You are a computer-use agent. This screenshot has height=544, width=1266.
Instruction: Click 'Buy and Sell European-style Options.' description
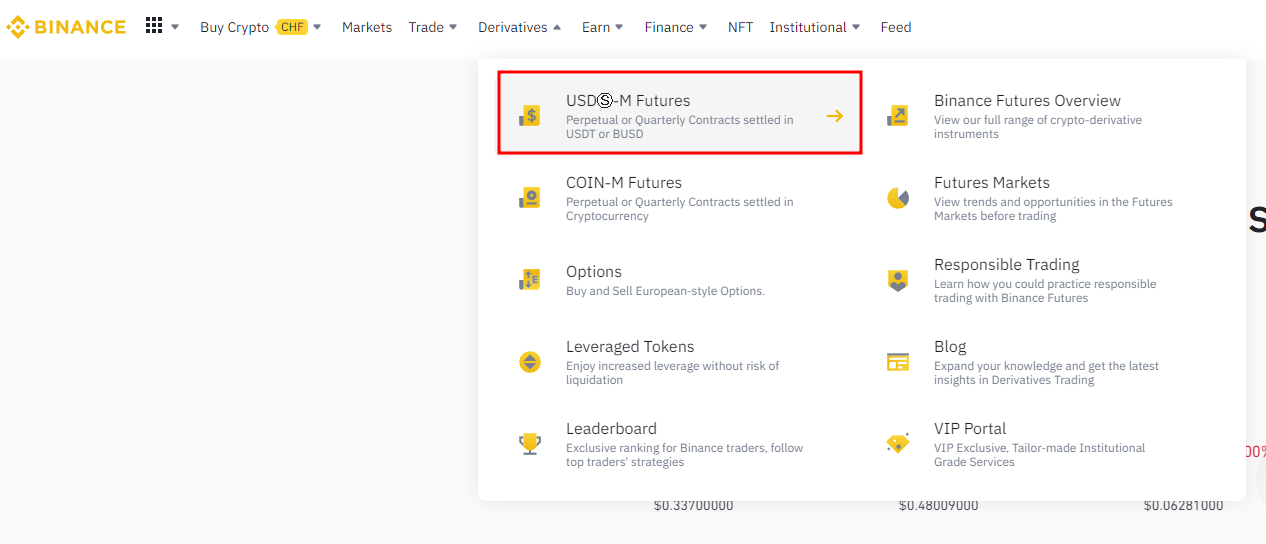click(x=665, y=291)
